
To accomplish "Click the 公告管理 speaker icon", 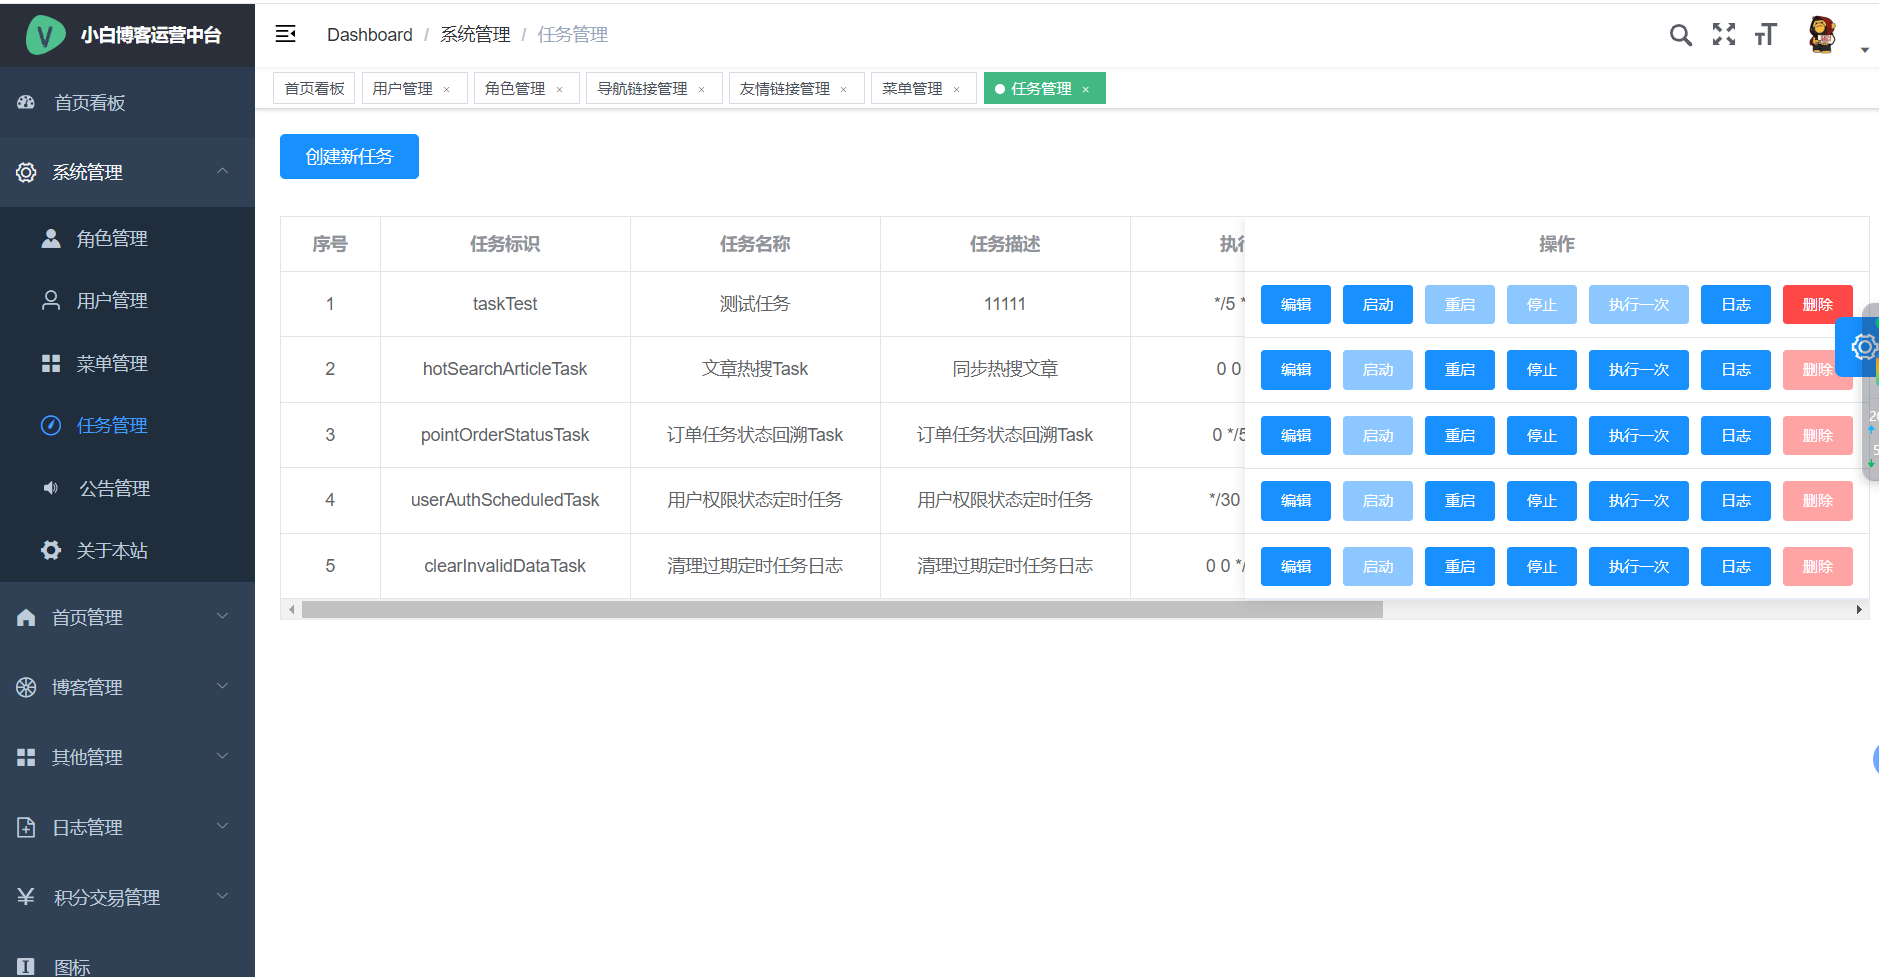I will [51, 488].
